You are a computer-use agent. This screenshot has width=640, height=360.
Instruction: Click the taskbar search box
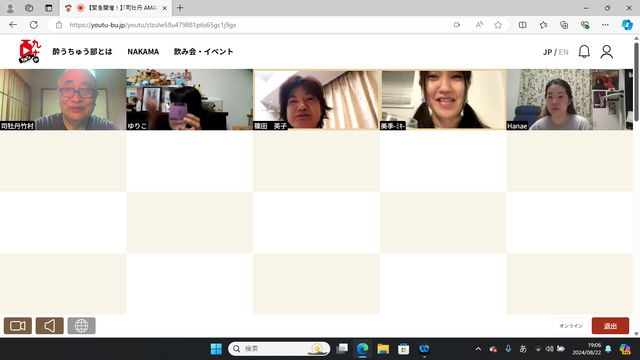point(279,349)
